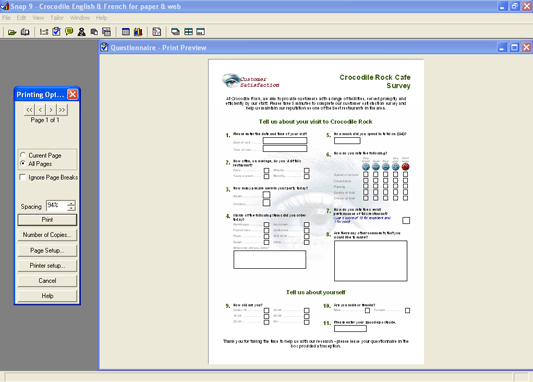The width and height of the screenshot is (533, 382).
Task: Select the All Pages radio button
Action: 23,163
